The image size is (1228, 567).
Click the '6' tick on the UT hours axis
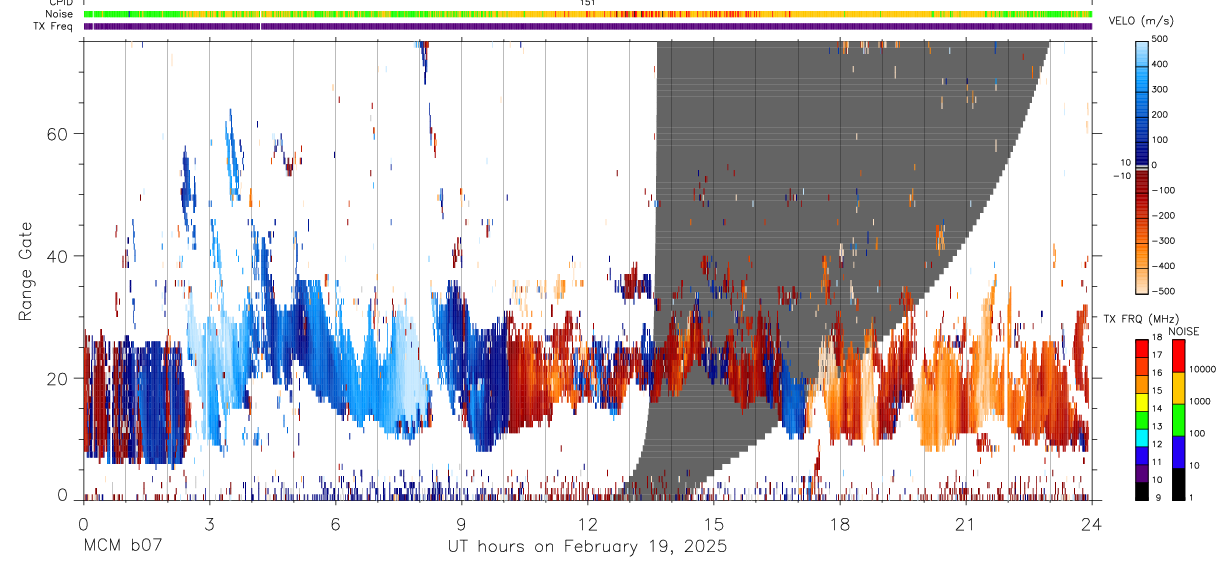coord(335,523)
